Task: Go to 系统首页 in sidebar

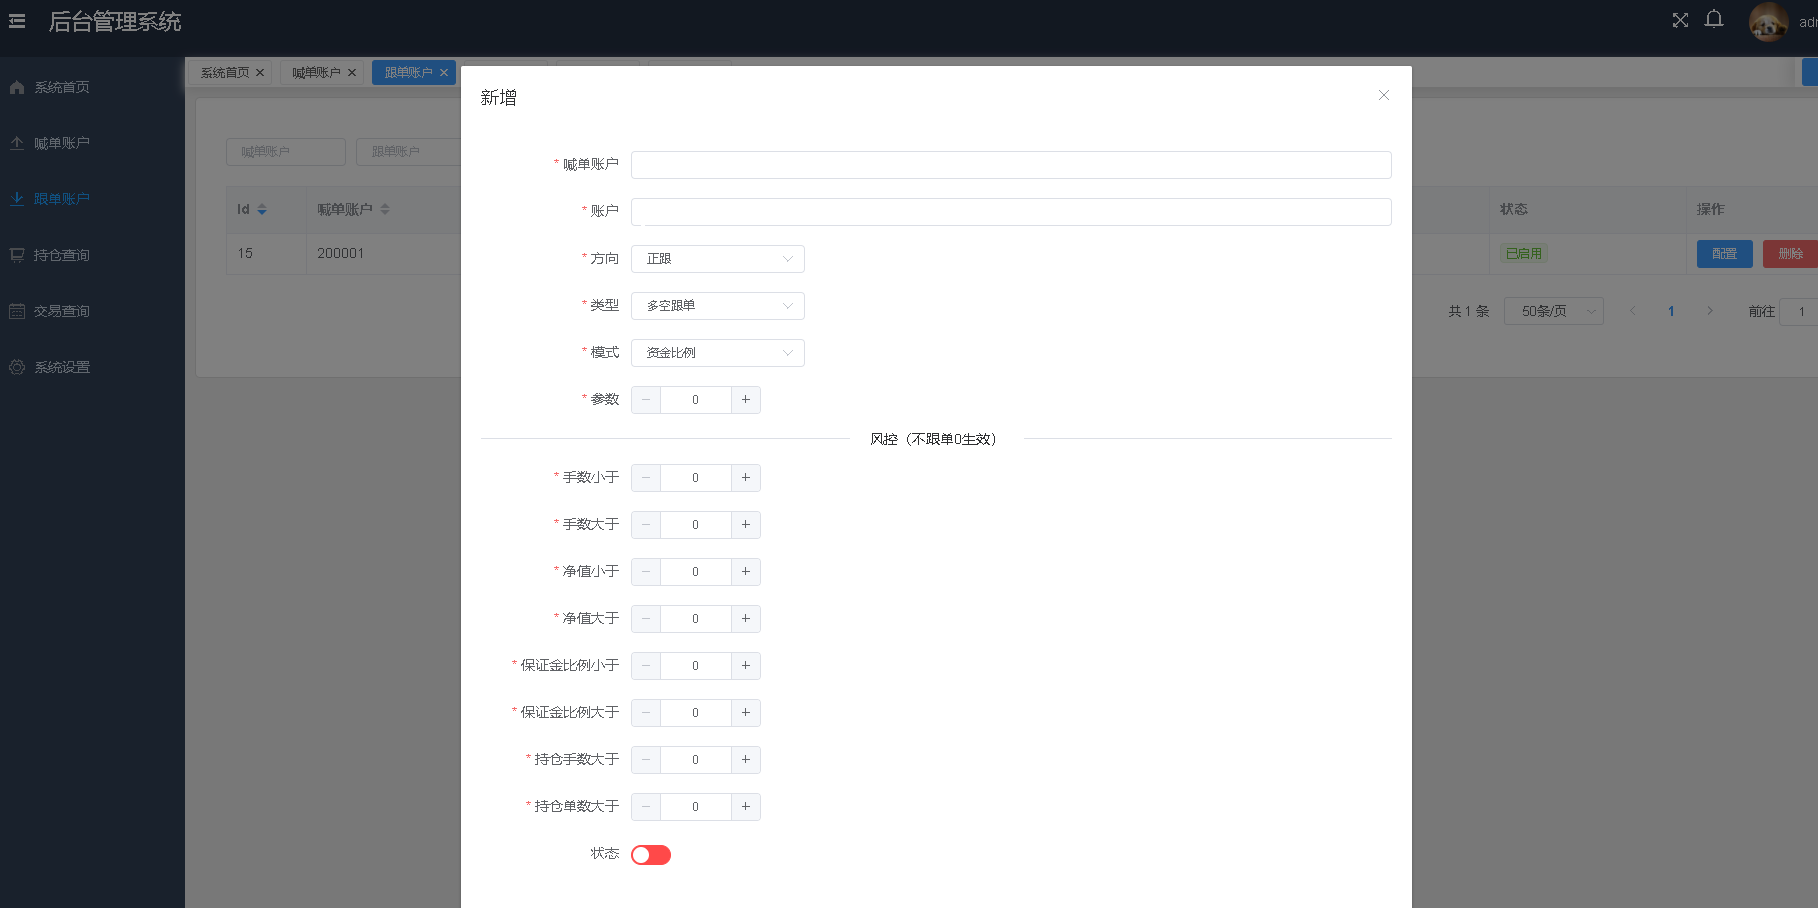Action: tap(92, 87)
